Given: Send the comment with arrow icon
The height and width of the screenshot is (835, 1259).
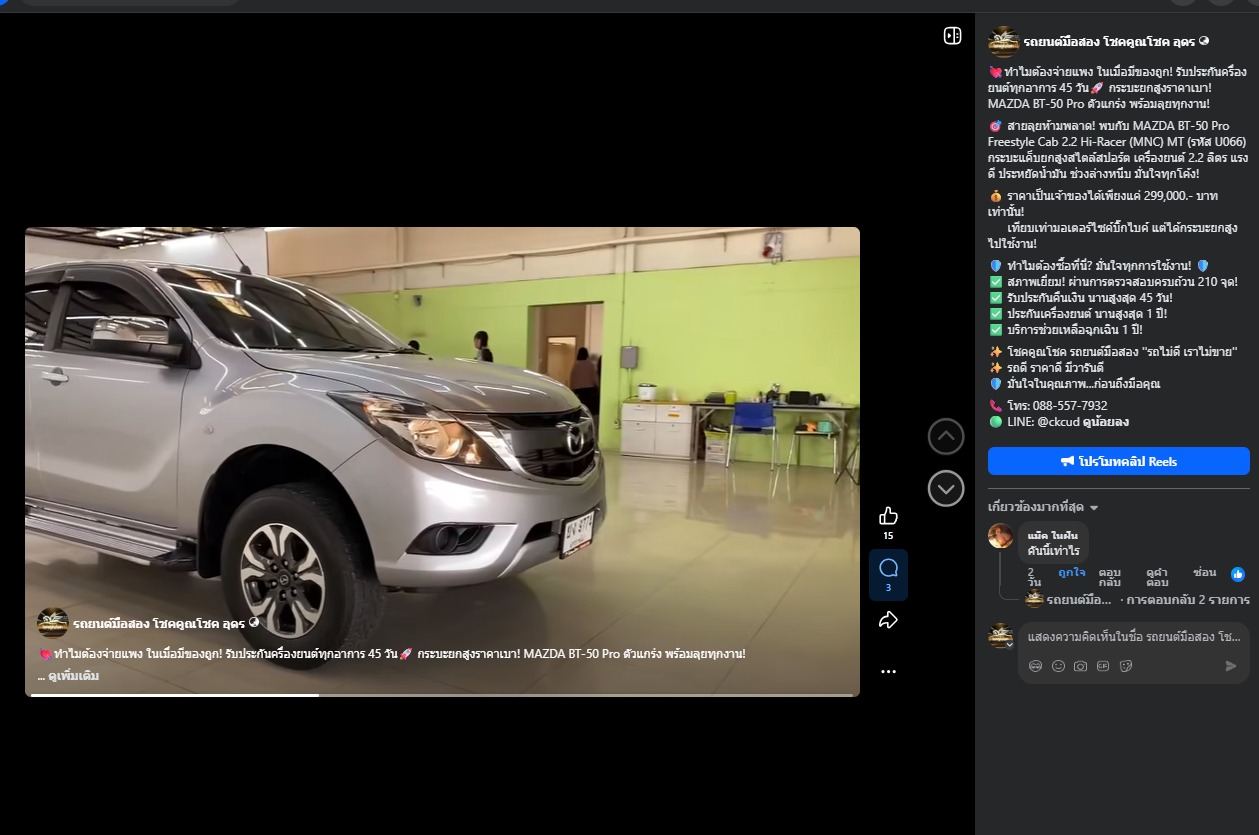Looking at the screenshot, I should [x=1231, y=666].
